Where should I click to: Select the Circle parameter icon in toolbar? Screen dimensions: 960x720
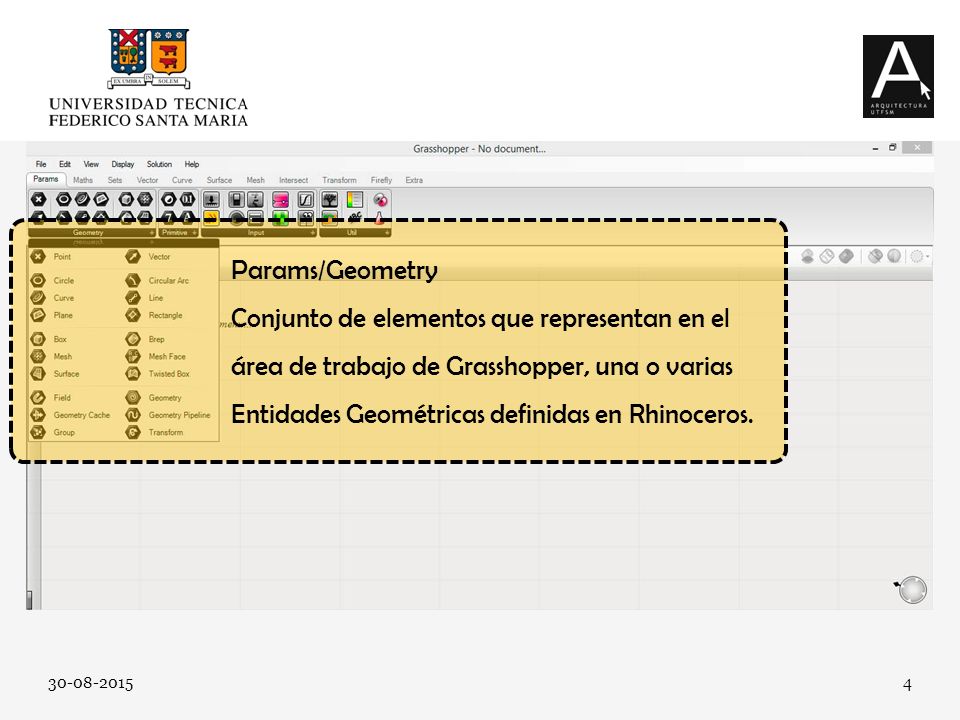64,199
